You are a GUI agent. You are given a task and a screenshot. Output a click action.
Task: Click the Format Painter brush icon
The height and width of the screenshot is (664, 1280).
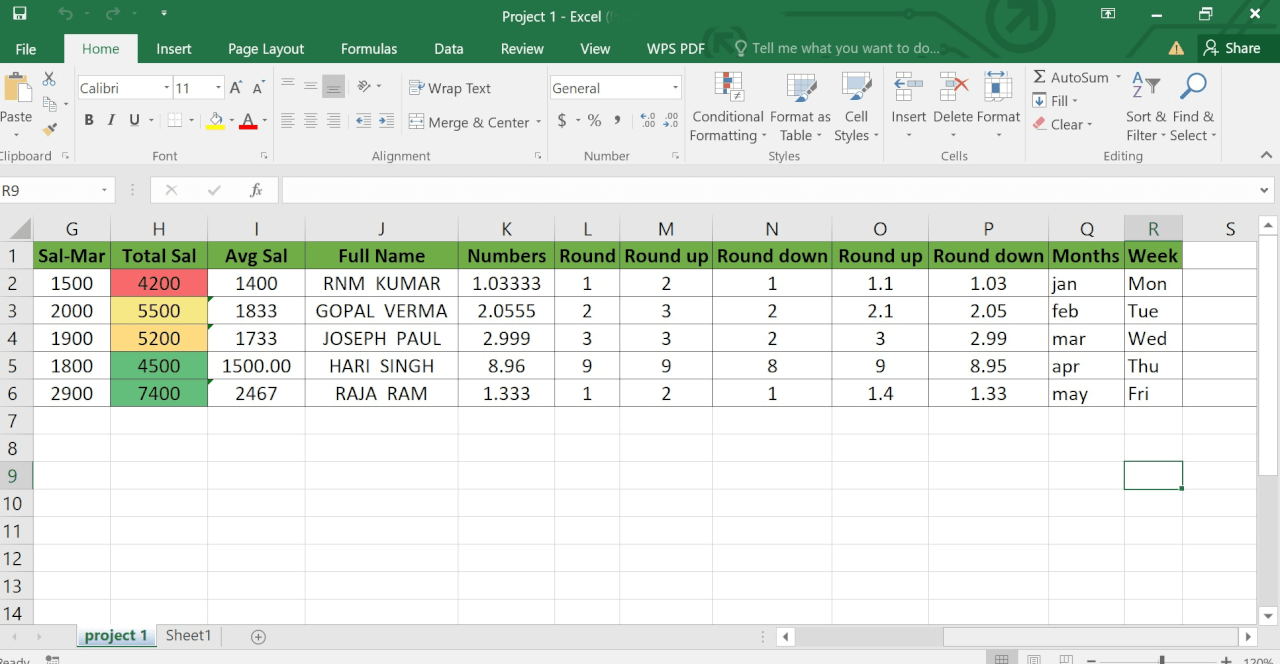pyautogui.click(x=50, y=129)
